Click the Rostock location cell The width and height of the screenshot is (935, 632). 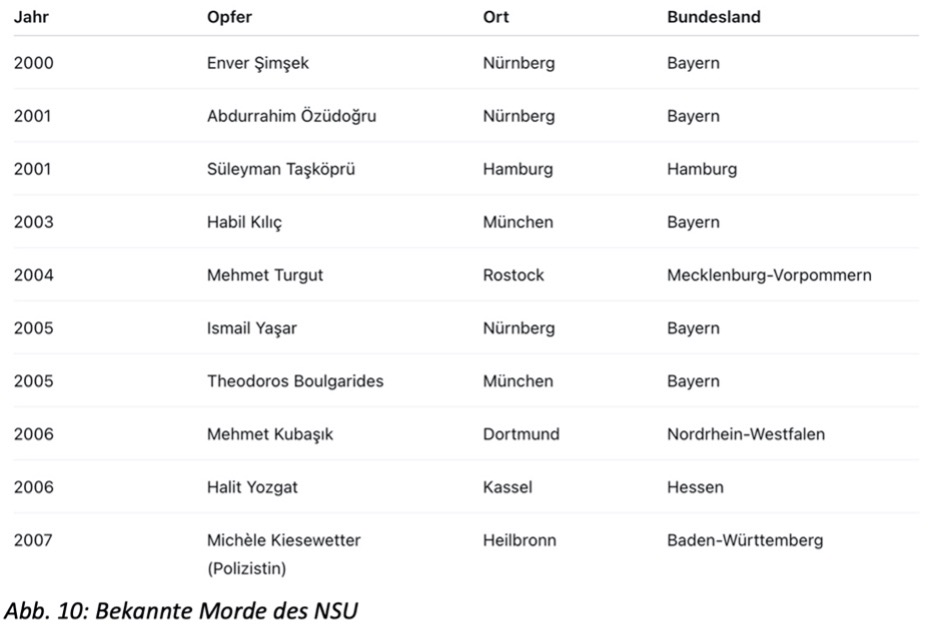(x=513, y=275)
